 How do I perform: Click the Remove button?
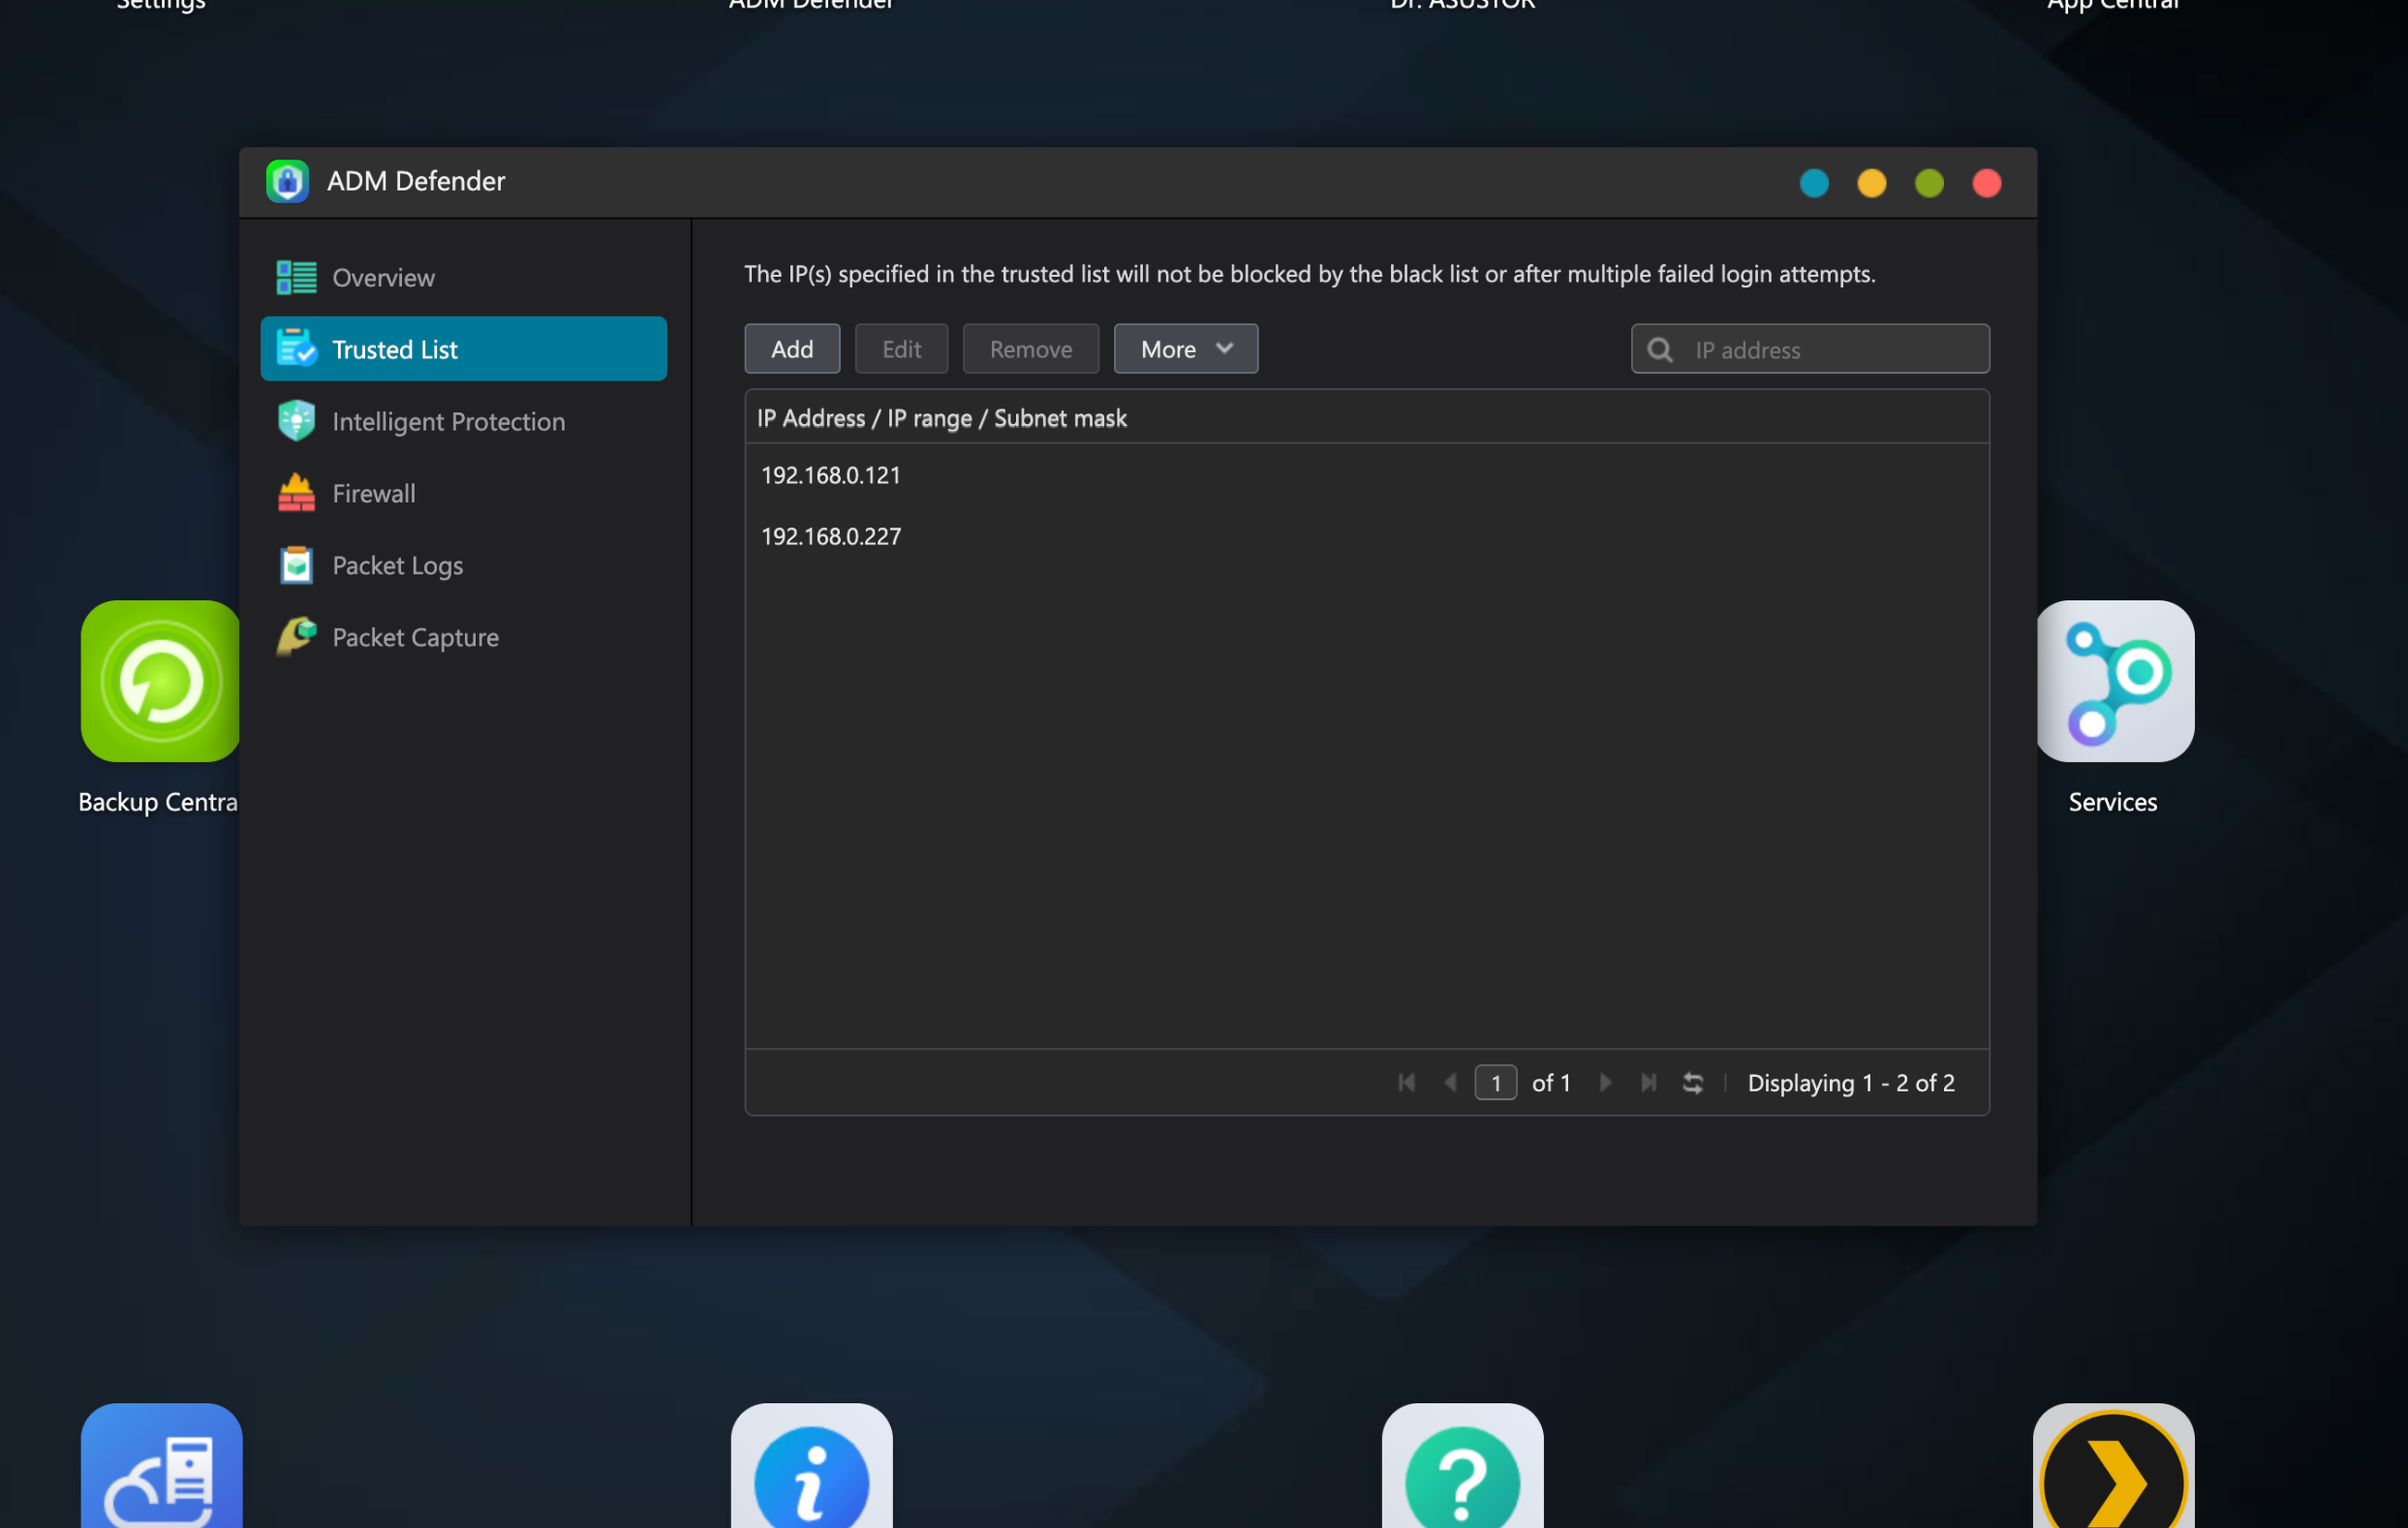(1030, 349)
